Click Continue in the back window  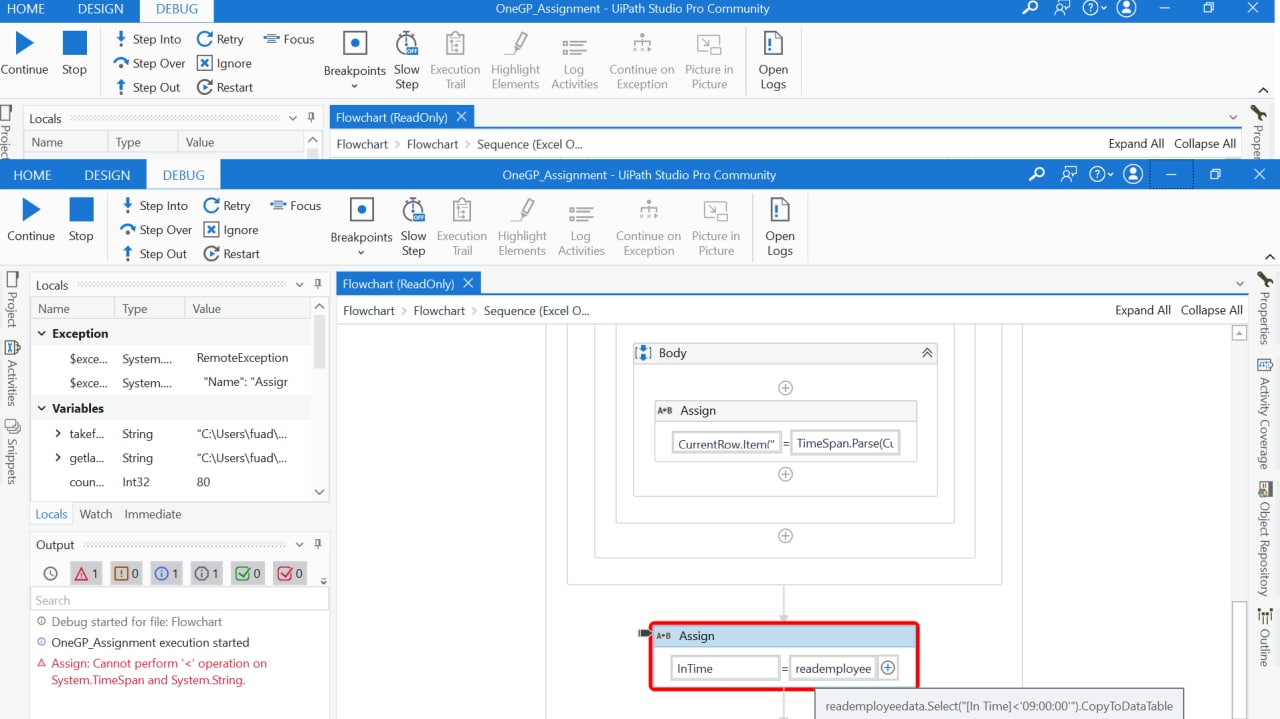tap(24, 54)
